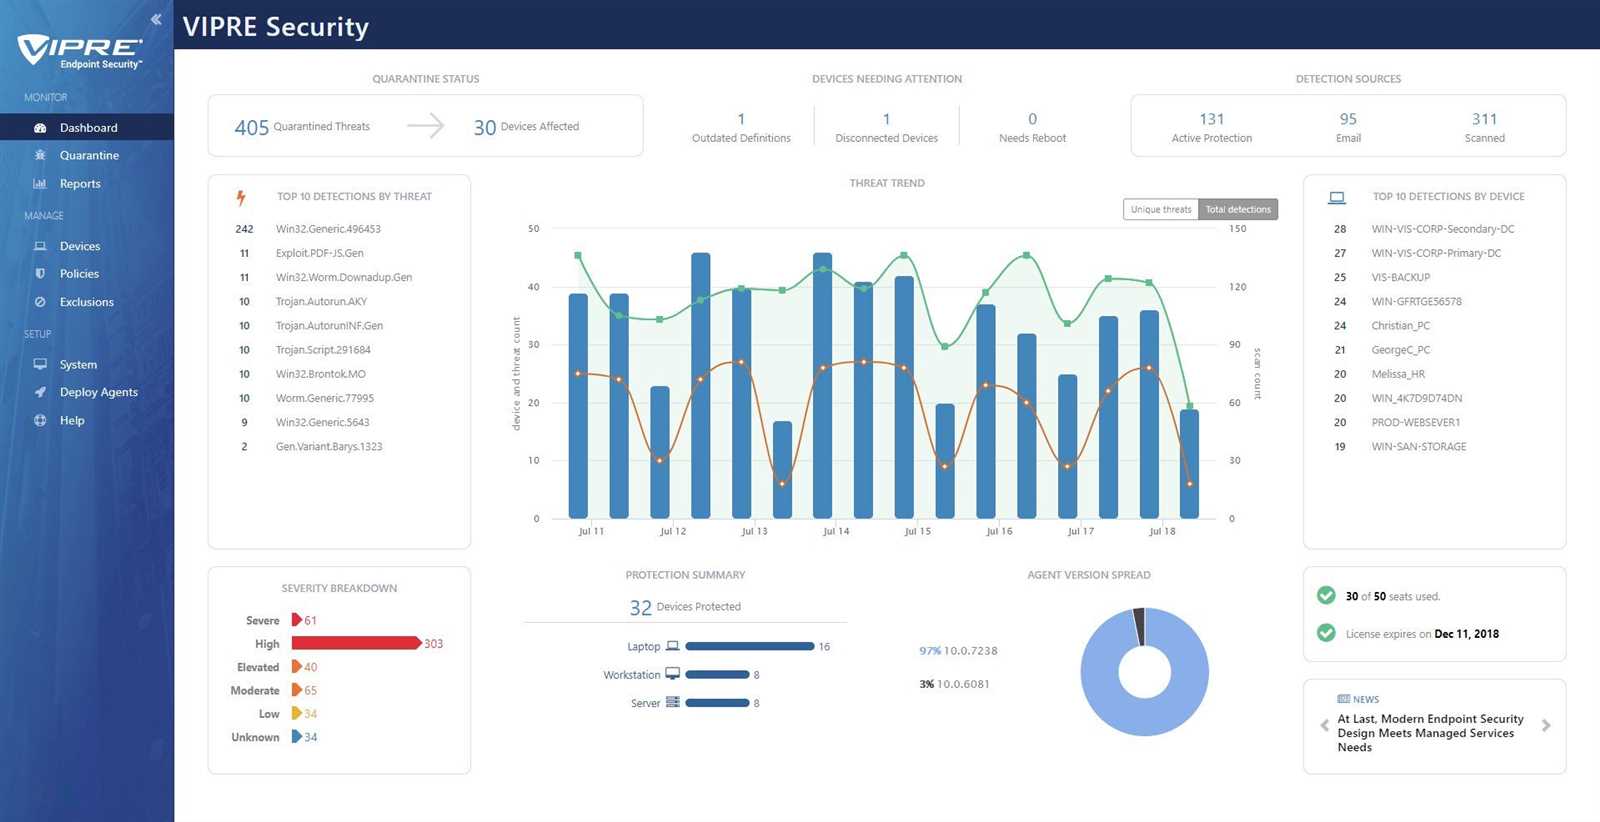Open the 405 Quarantined Threats link
Image resolution: width=1600 pixels, height=822 pixels.
tap(302, 127)
